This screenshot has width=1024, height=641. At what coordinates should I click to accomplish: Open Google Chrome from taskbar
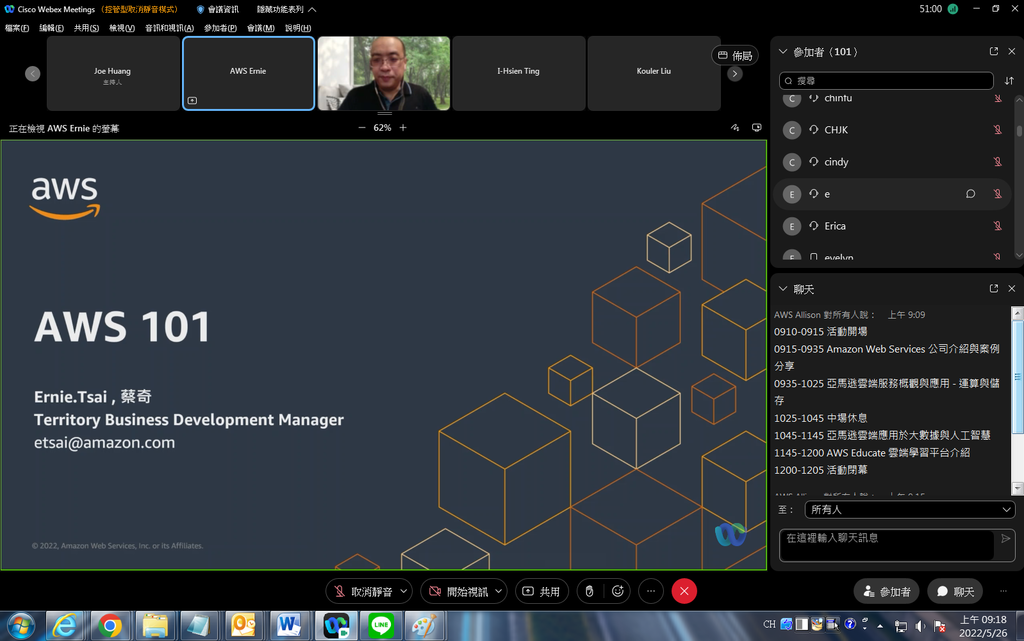[x=110, y=626]
